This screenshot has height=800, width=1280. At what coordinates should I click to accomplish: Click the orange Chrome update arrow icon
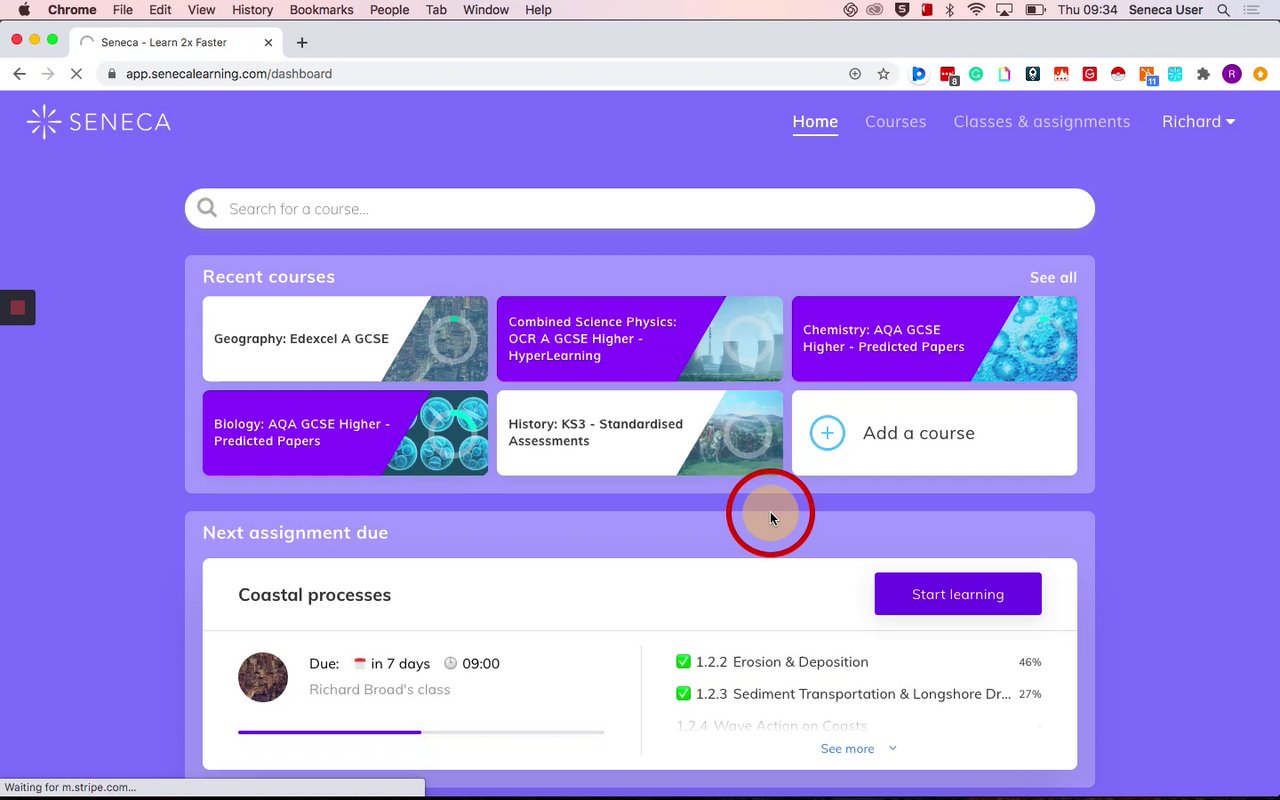pos(1260,74)
